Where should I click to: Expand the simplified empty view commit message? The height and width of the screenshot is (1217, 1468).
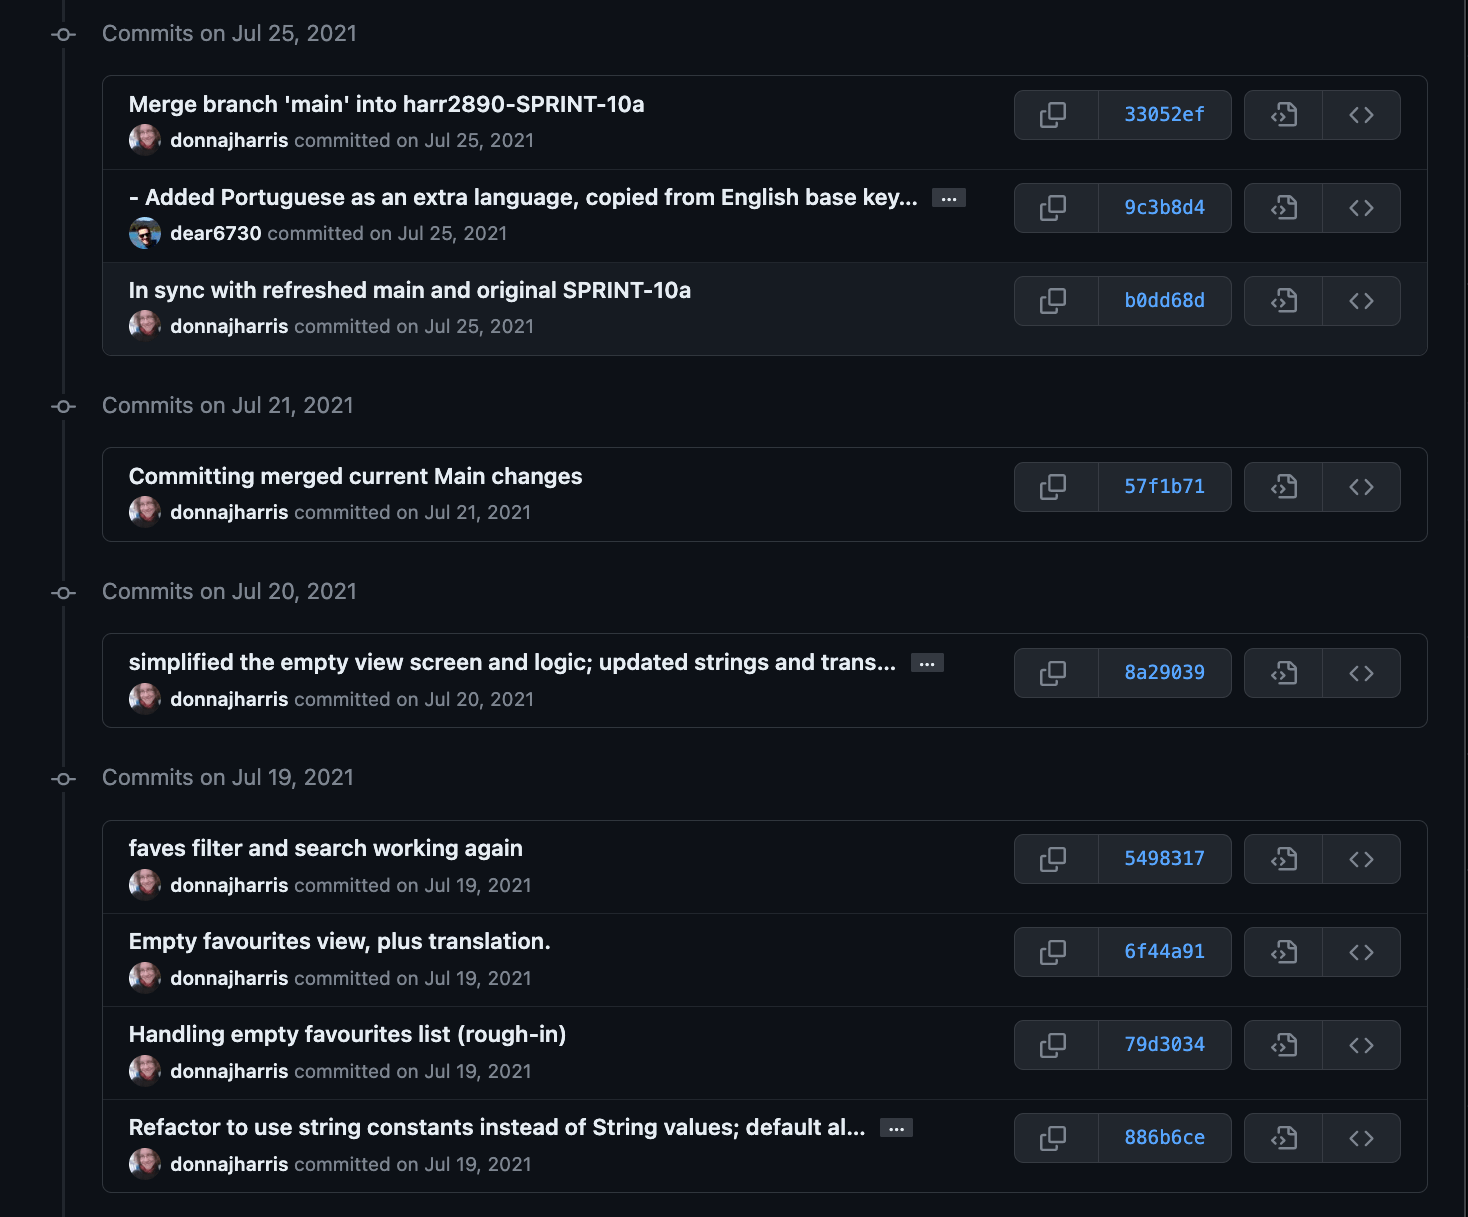point(927,663)
